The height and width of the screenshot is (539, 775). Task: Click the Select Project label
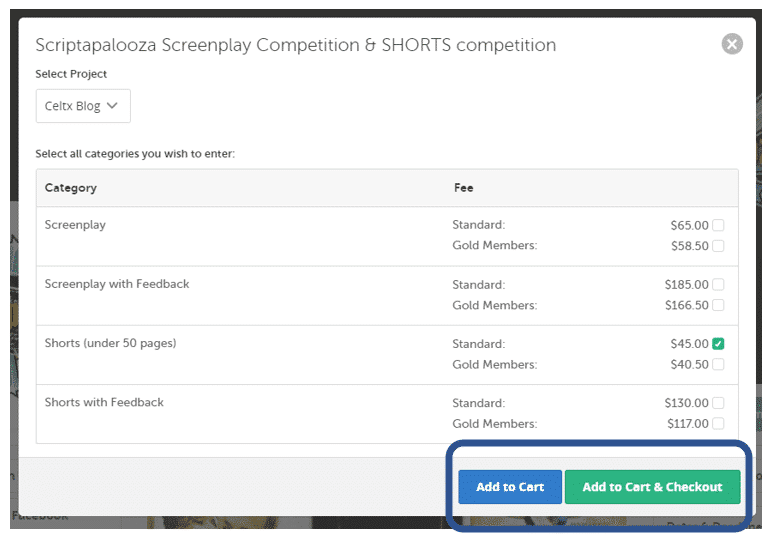71,74
